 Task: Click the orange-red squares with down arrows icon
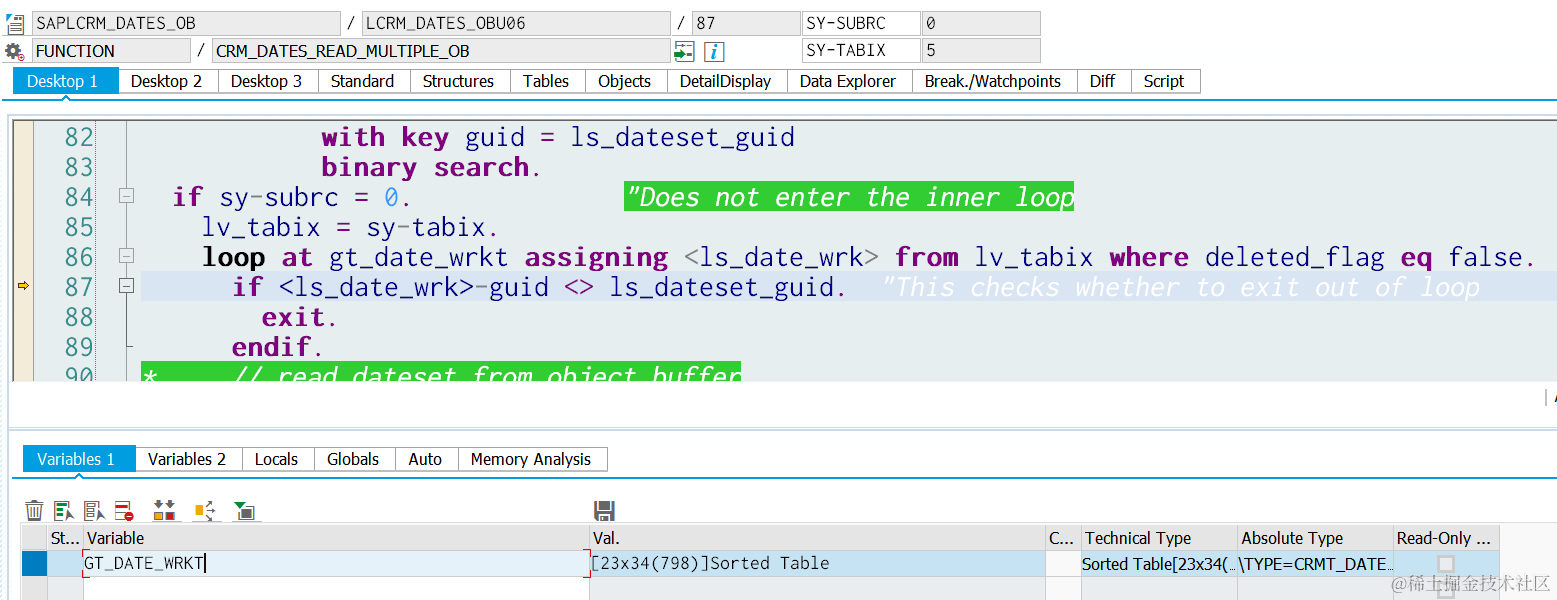tap(164, 511)
